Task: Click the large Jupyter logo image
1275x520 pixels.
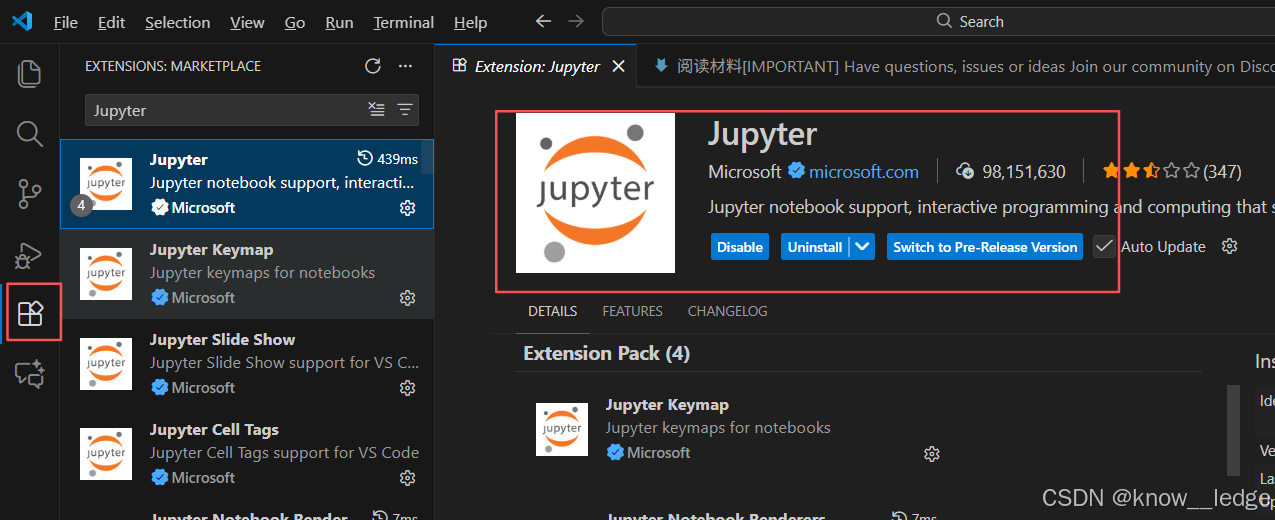Action: coord(595,193)
